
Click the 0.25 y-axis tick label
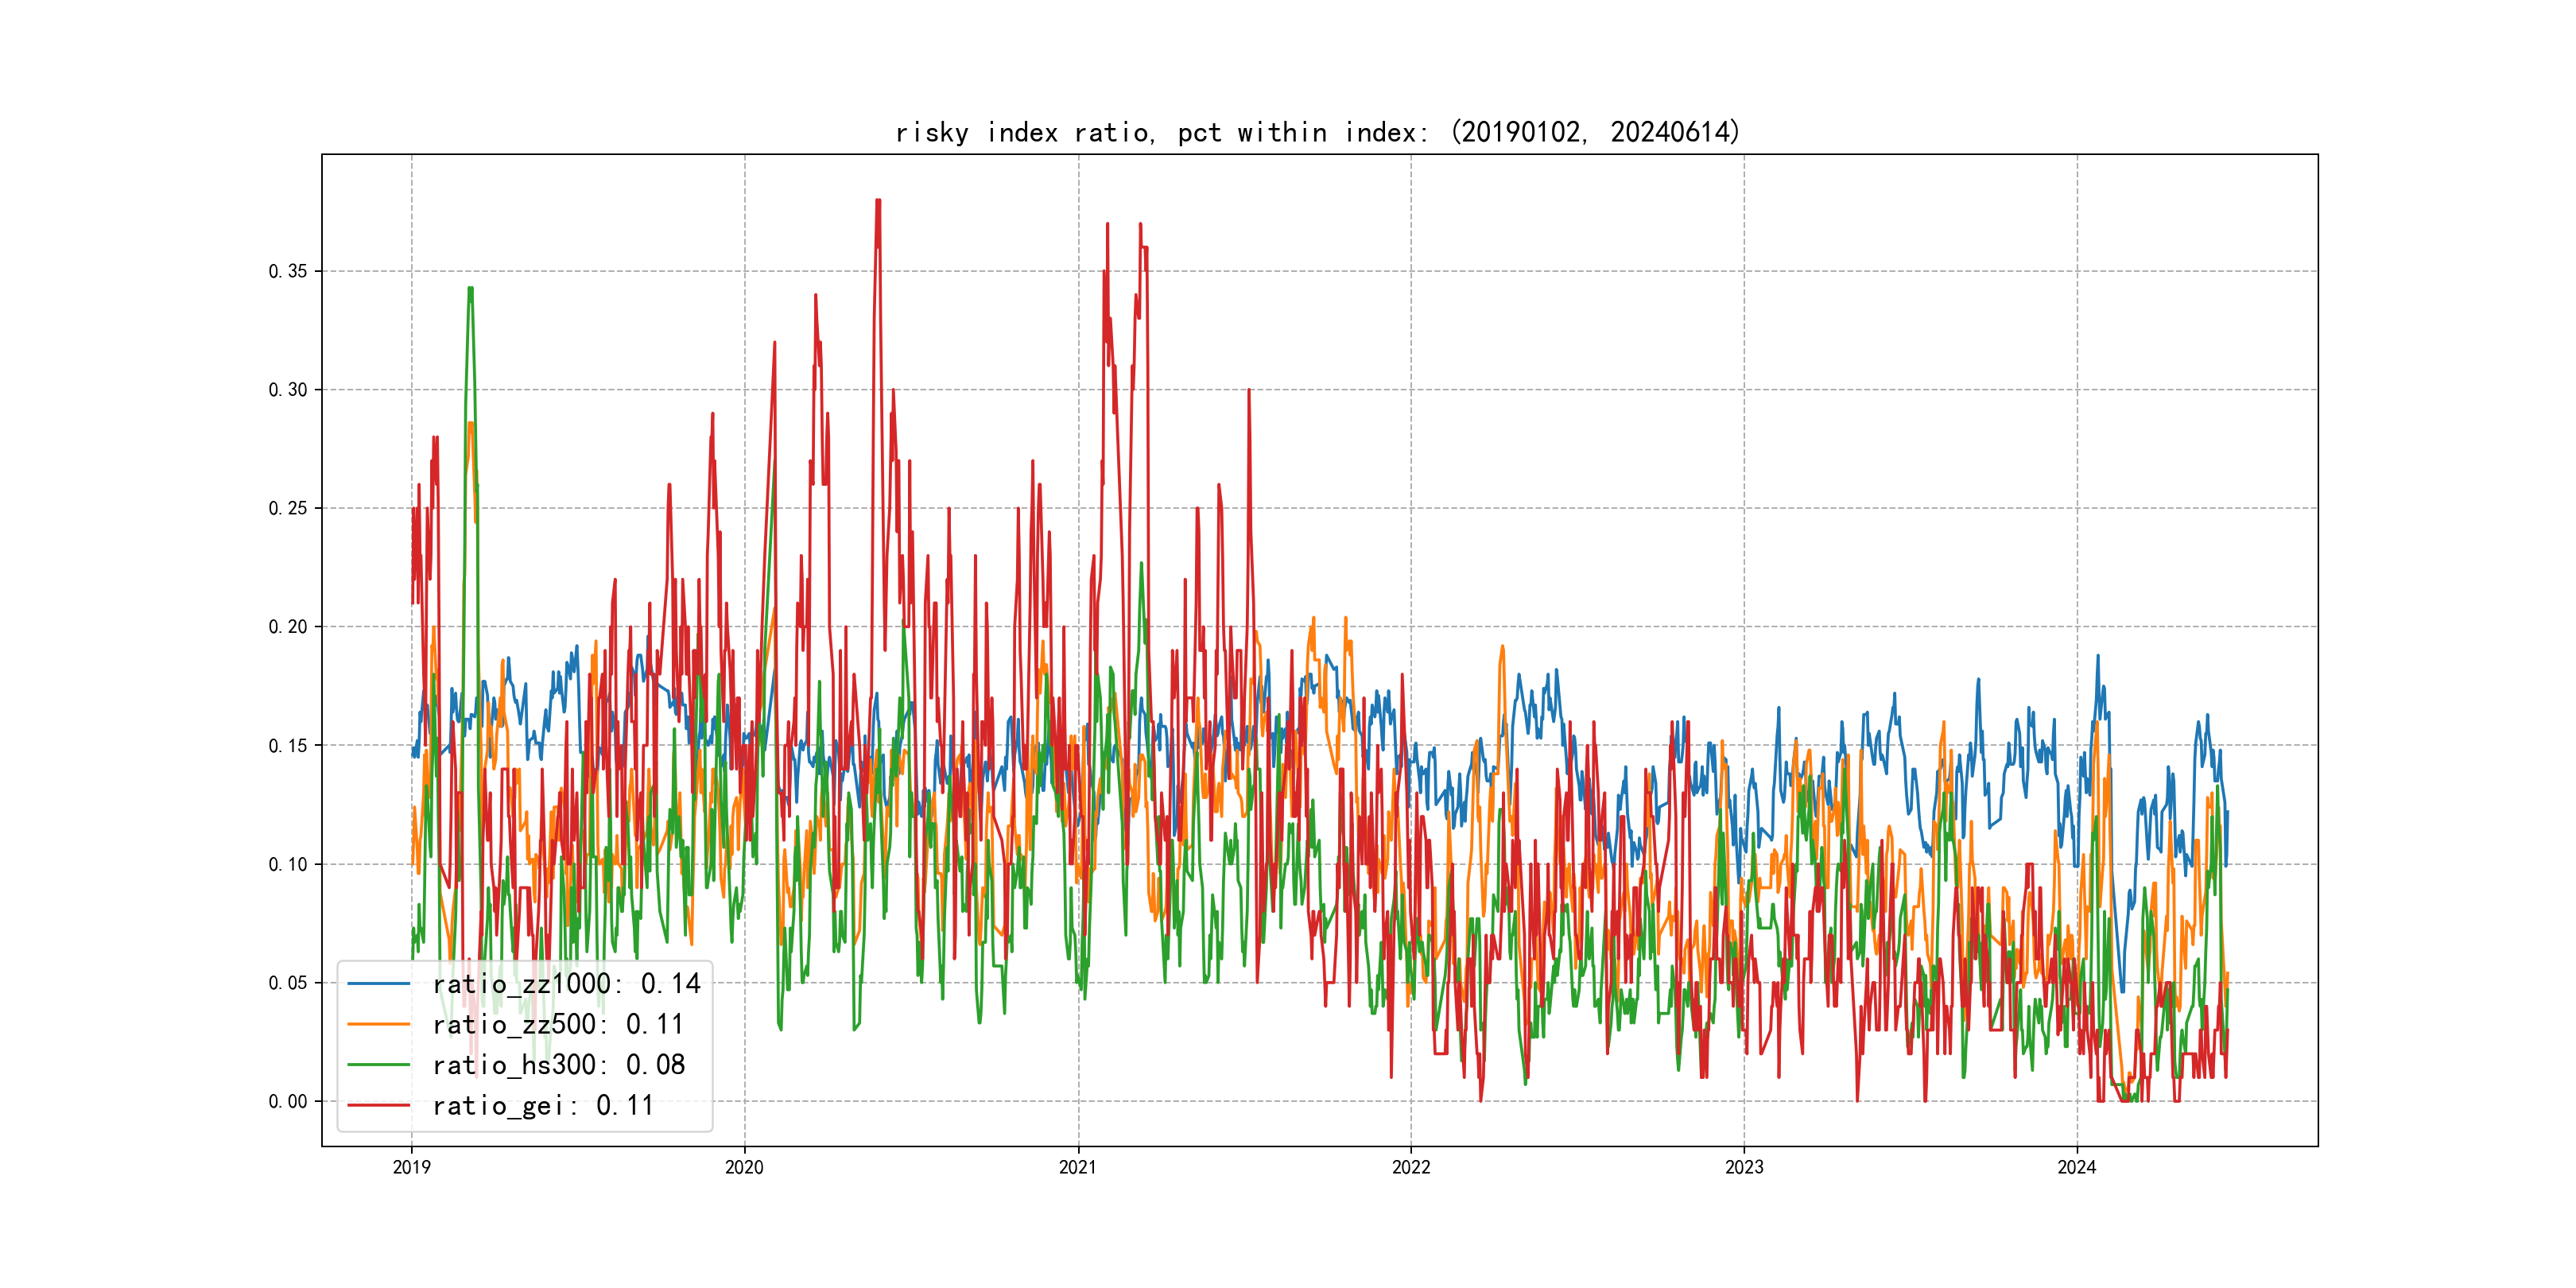[x=288, y=508]
